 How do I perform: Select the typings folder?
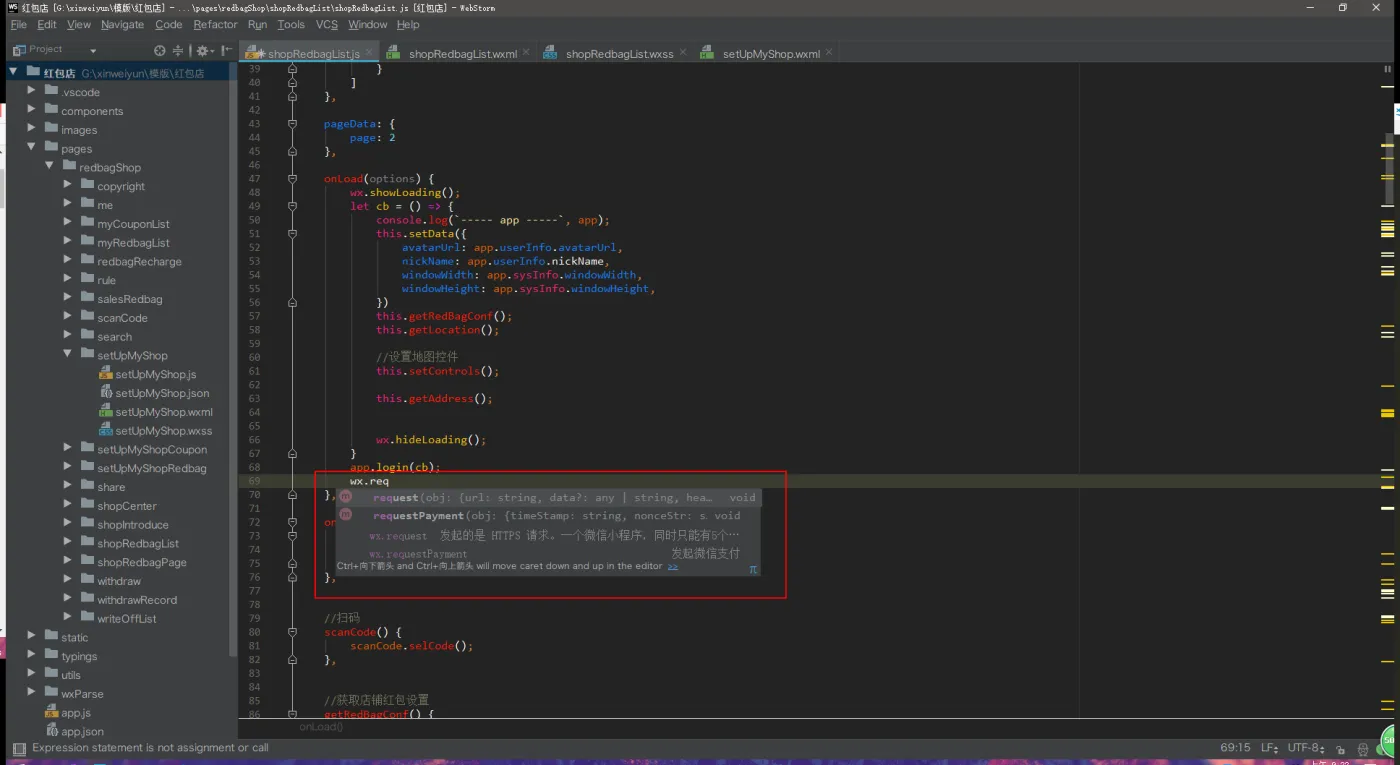pos(79,656)
